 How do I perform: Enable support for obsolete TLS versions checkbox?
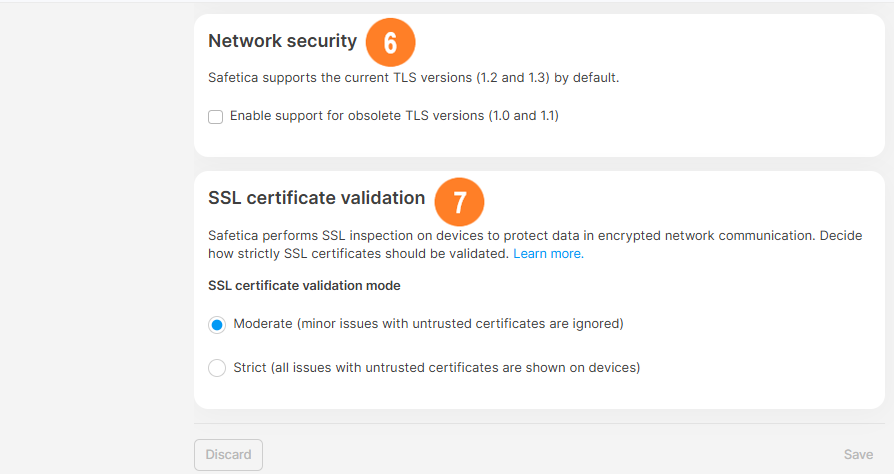click(x=216, y=116)
